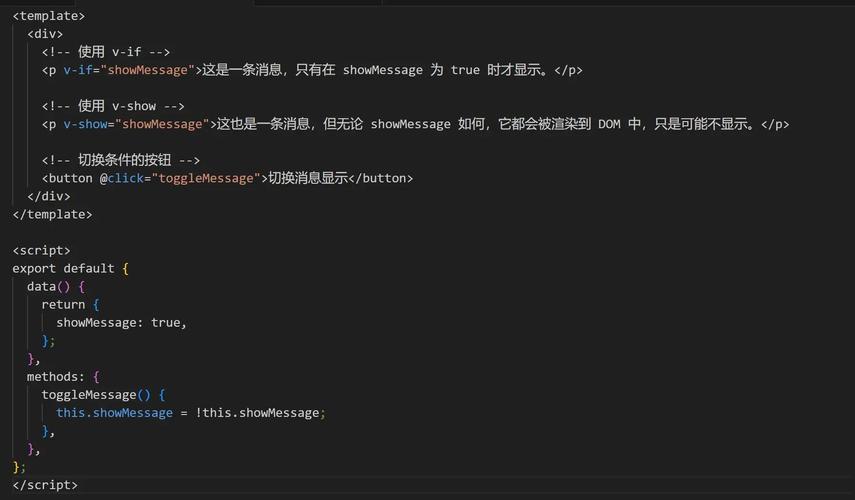Click the v-if attribute name
The image size is (855, 500).
coord(78,70)
